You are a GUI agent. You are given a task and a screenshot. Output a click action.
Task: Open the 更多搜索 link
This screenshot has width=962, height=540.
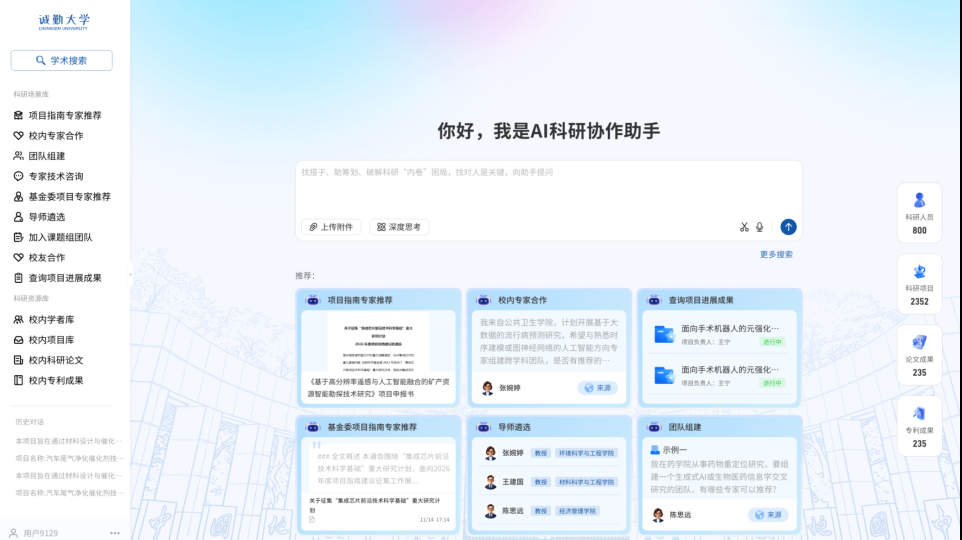776,254
